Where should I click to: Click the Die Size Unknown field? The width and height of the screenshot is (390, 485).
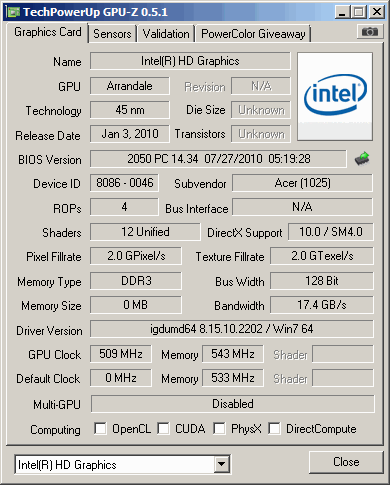(x=261, y=110)
